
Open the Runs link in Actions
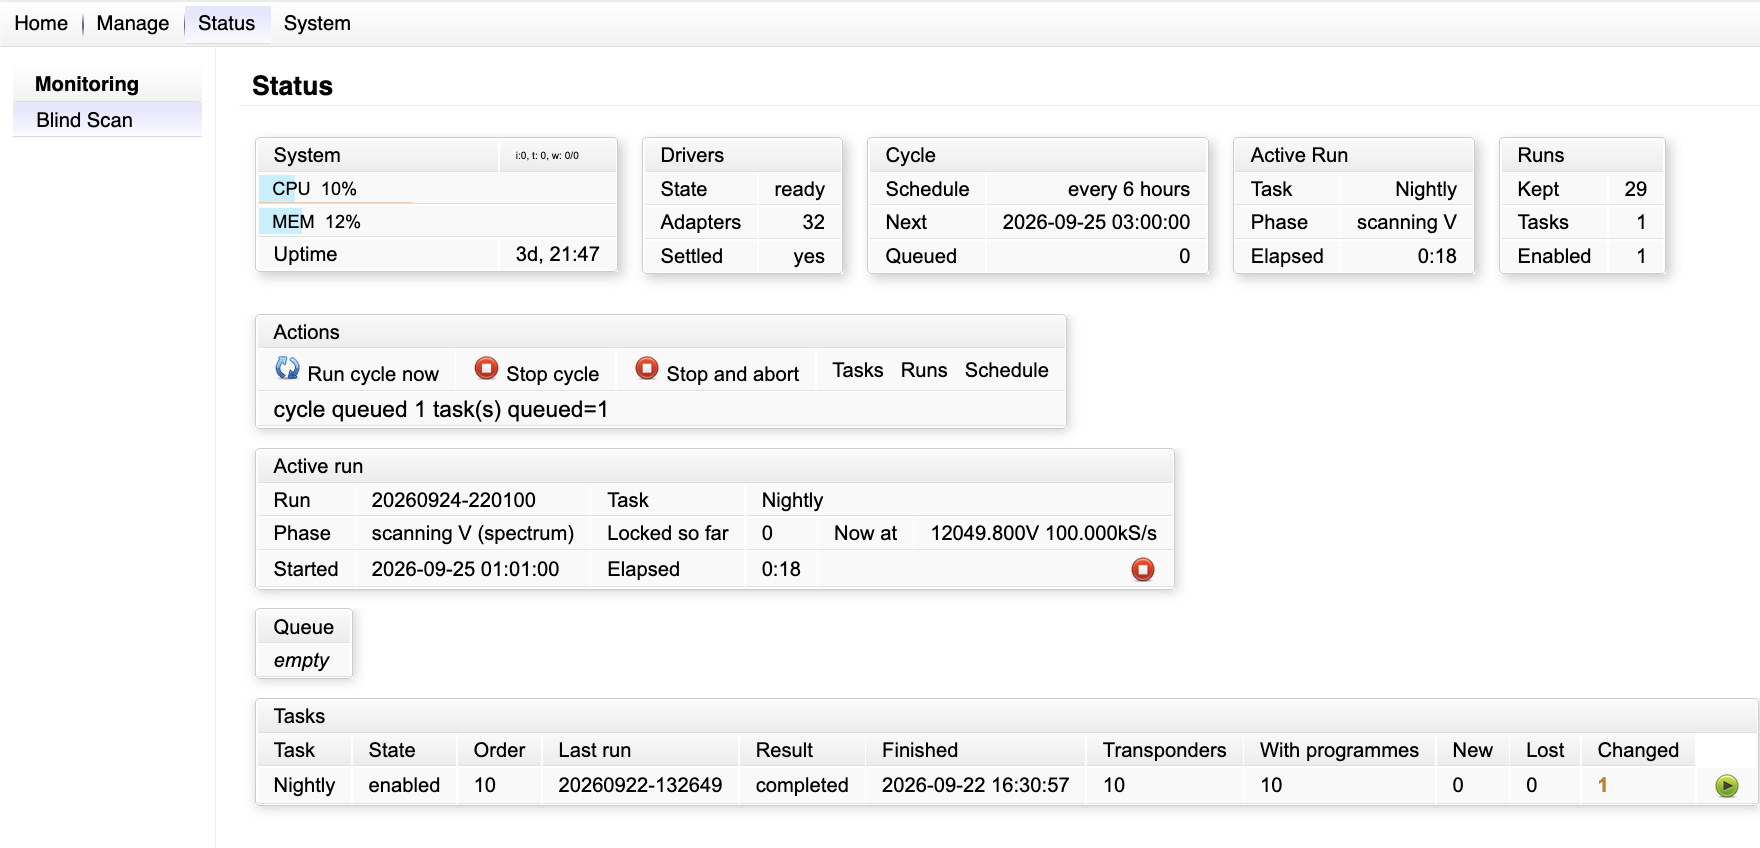tap(924, 370)
